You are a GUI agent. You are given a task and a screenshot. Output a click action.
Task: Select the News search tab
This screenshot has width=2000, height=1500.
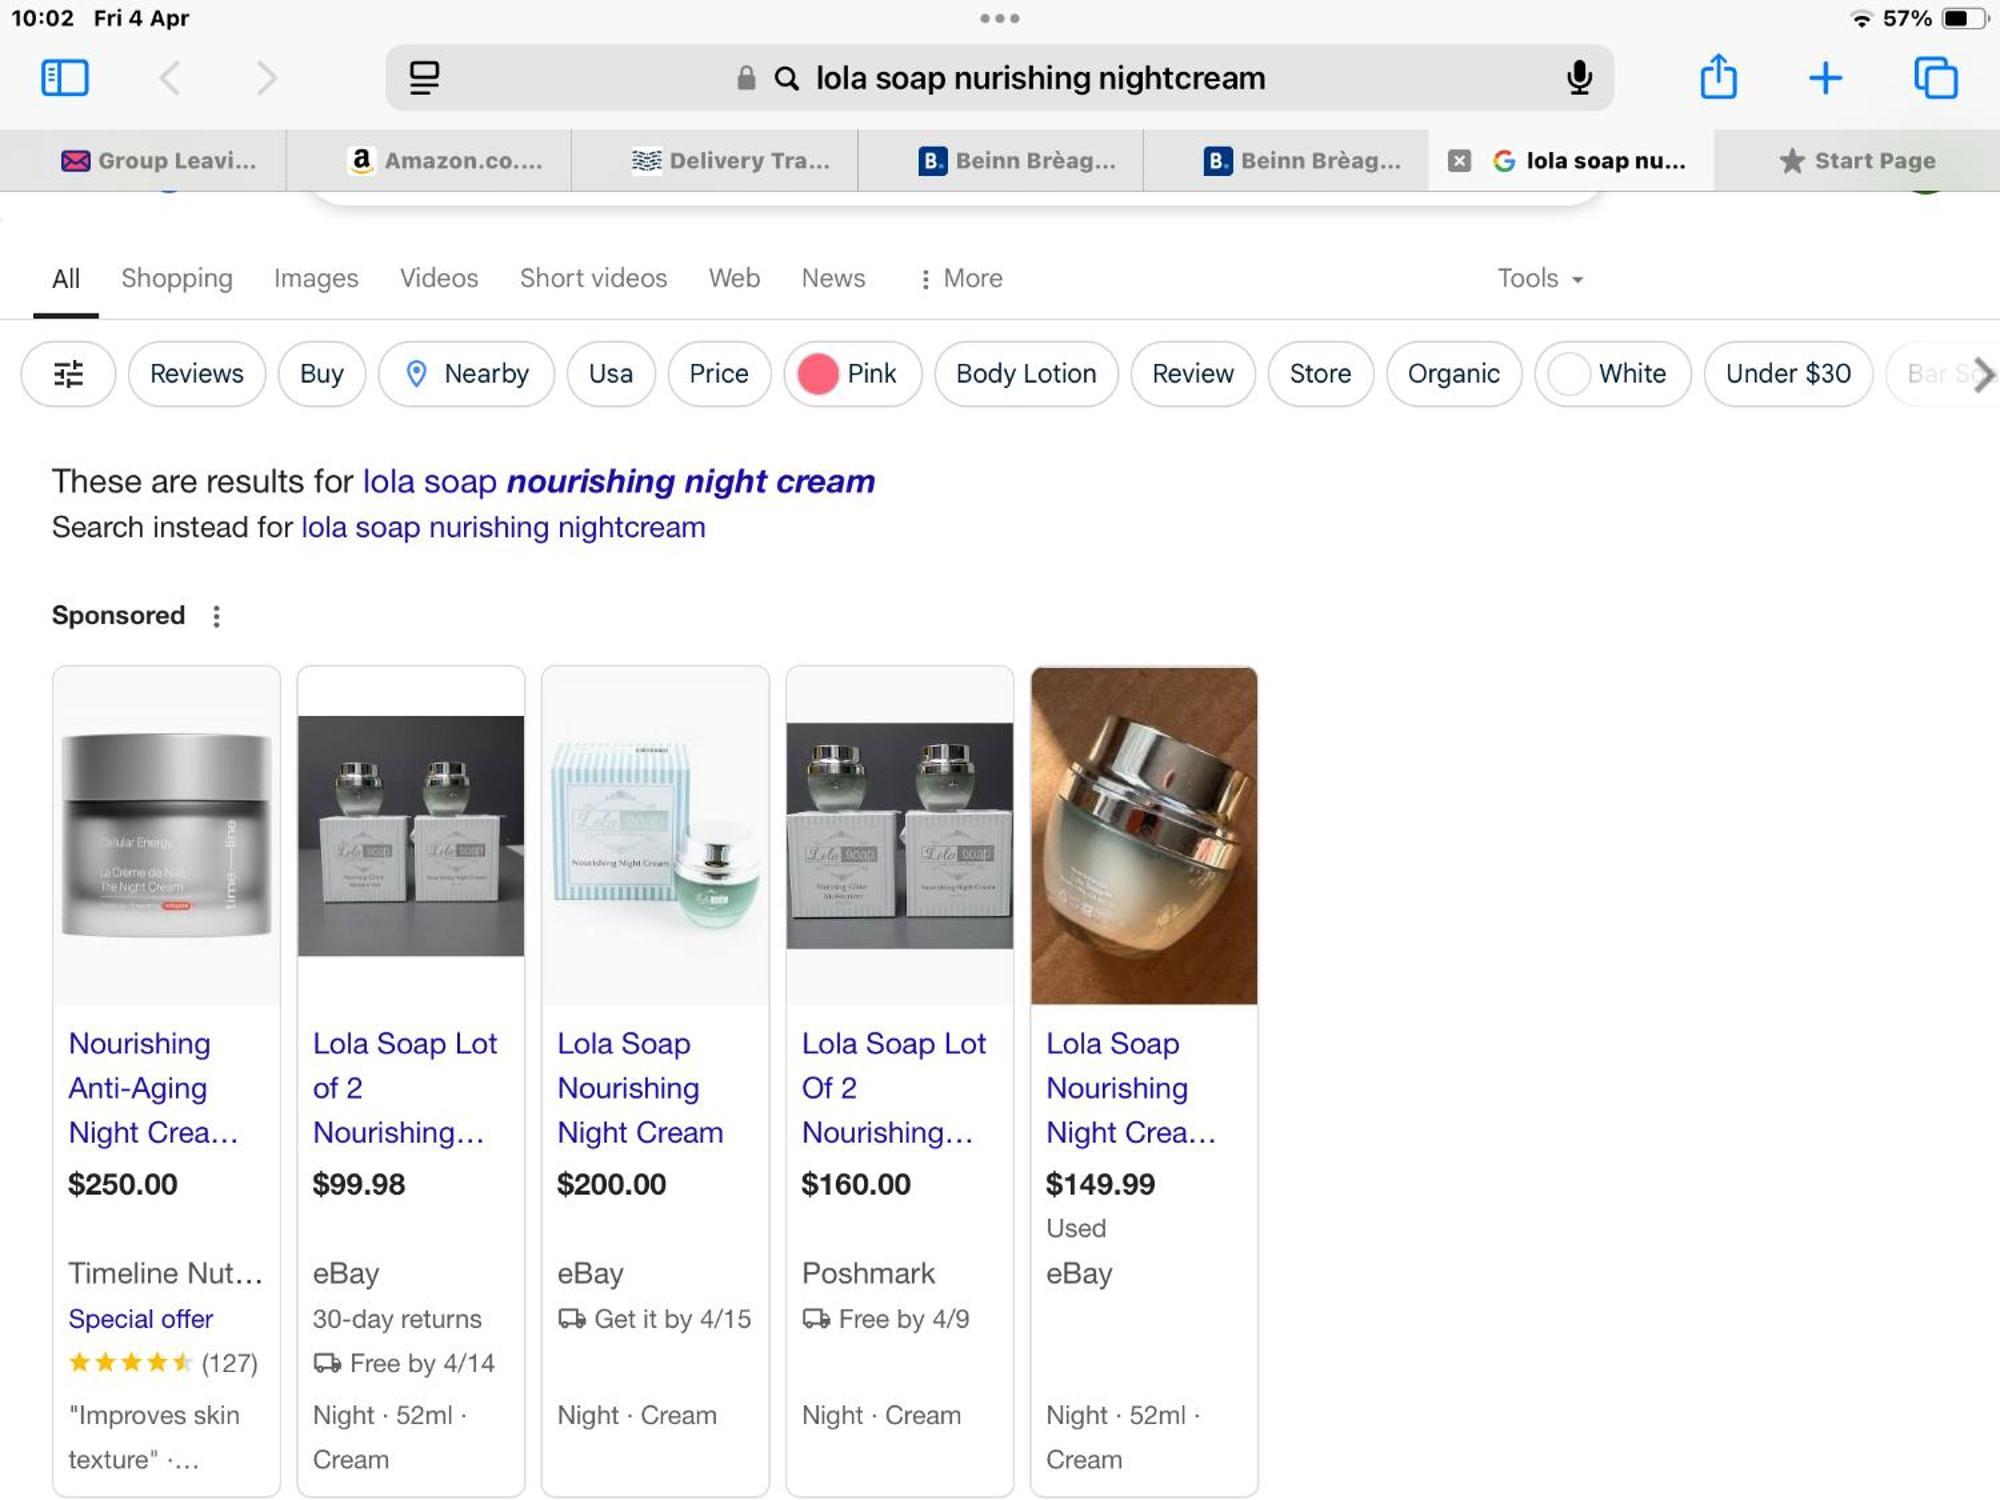(x=833, y=278)
